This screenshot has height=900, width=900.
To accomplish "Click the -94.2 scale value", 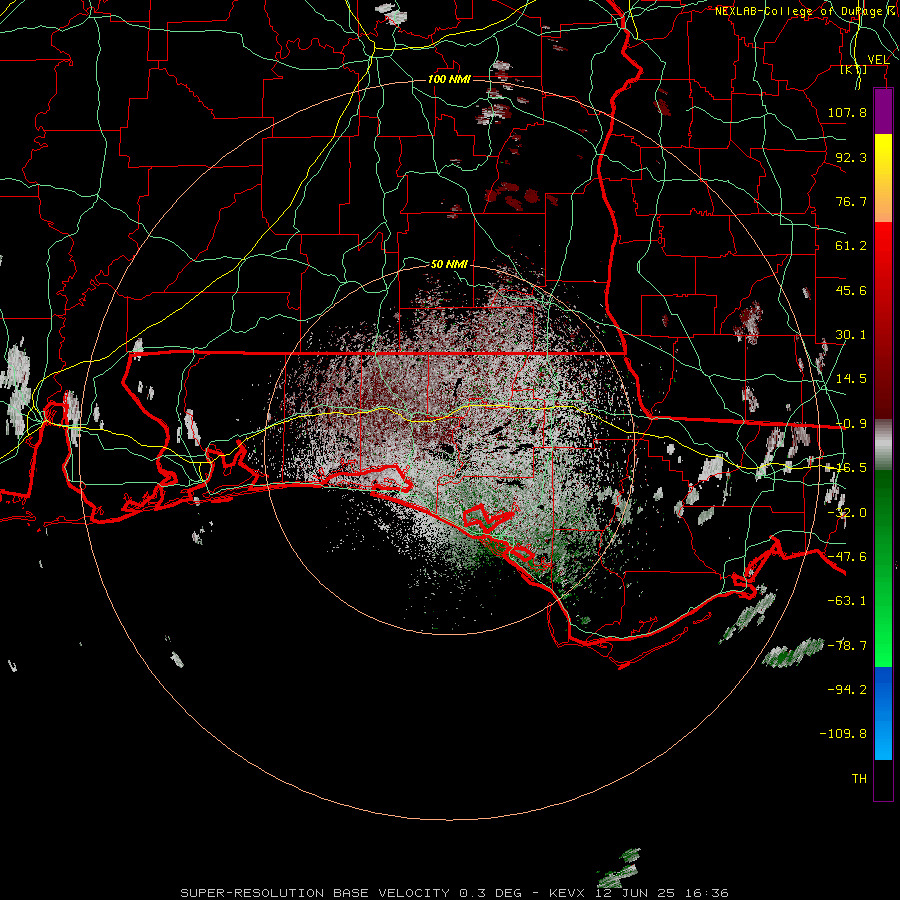I will (847, 690).
